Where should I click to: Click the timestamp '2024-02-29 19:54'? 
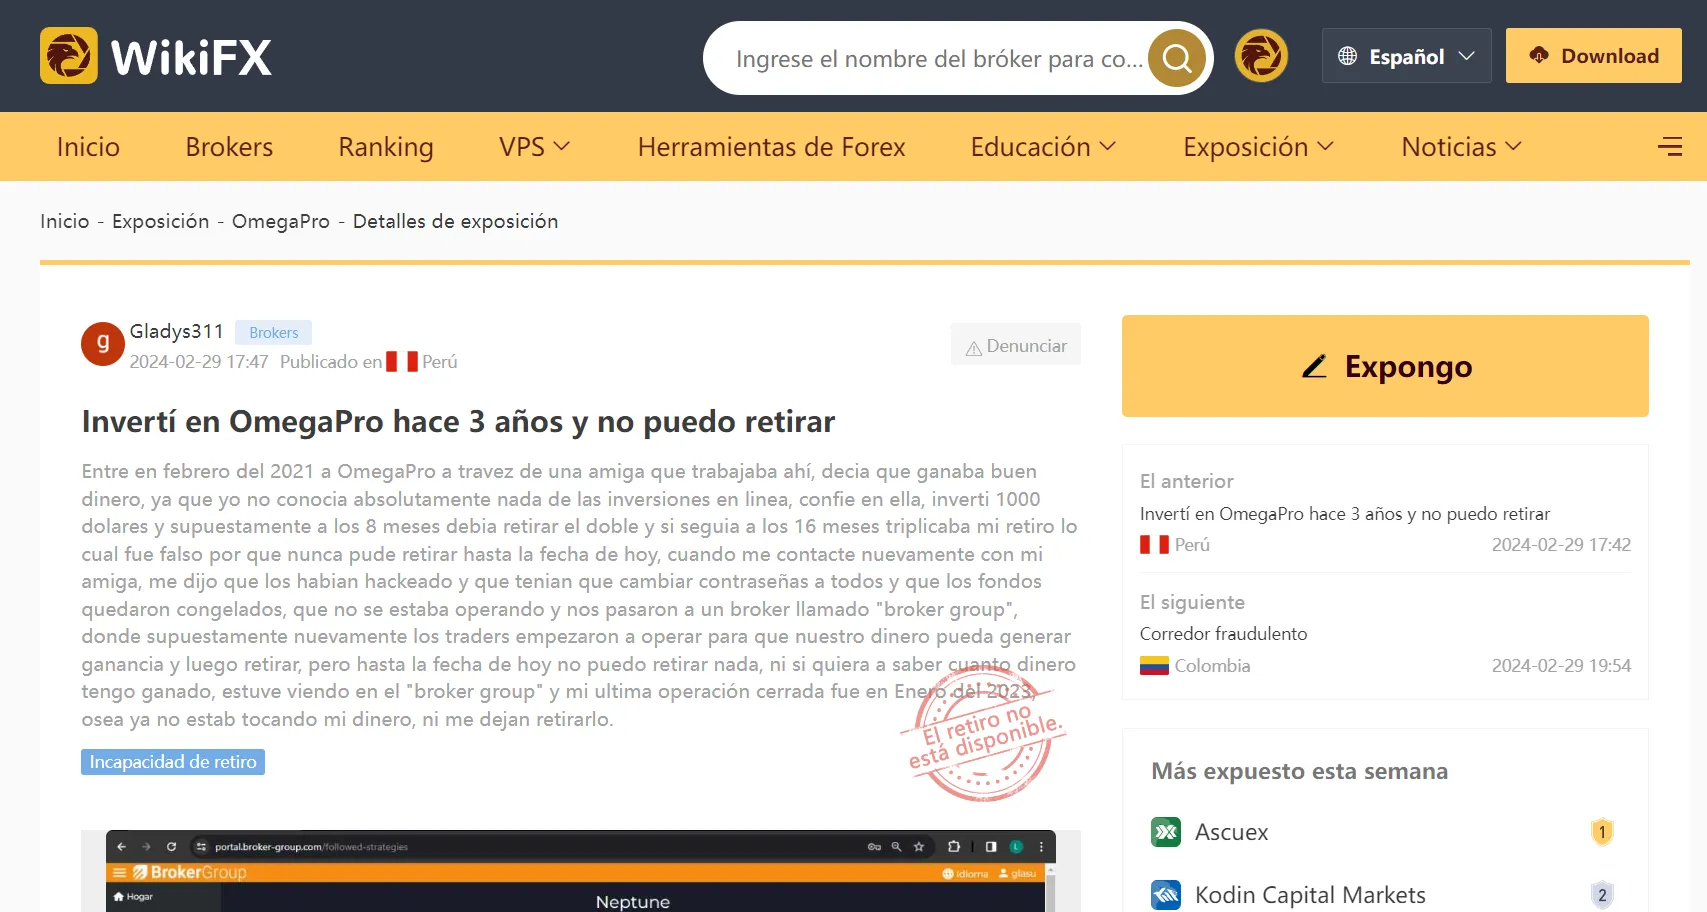point(1561,666)
